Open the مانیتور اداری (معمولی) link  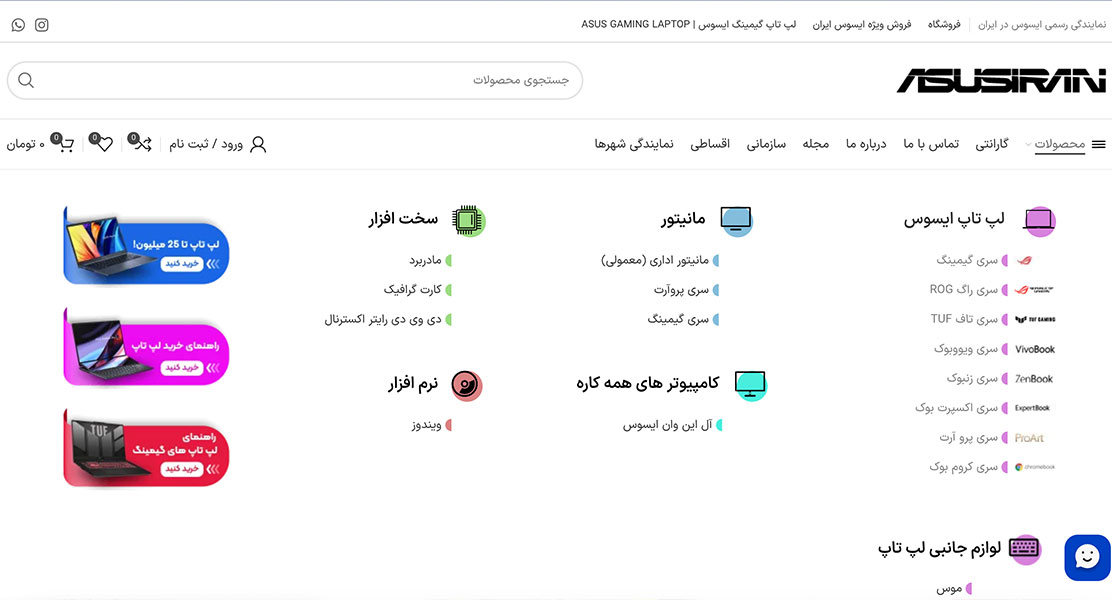[655, 260]
